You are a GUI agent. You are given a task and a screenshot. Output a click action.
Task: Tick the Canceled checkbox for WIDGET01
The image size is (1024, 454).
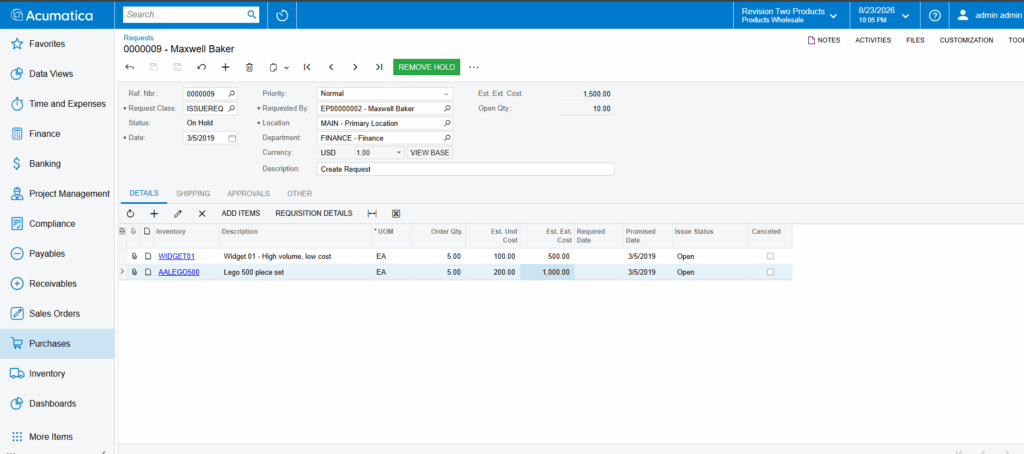(771, 257)
